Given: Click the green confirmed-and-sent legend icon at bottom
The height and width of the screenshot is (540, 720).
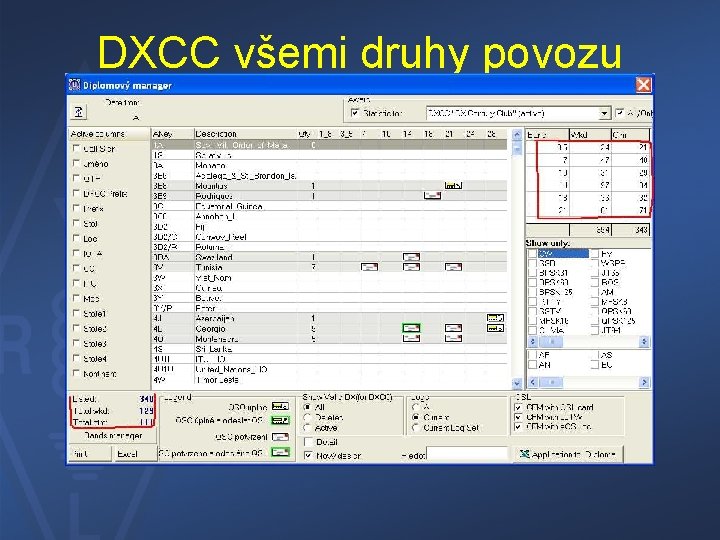Looking at the screenshot, I should tap(280, 453).
